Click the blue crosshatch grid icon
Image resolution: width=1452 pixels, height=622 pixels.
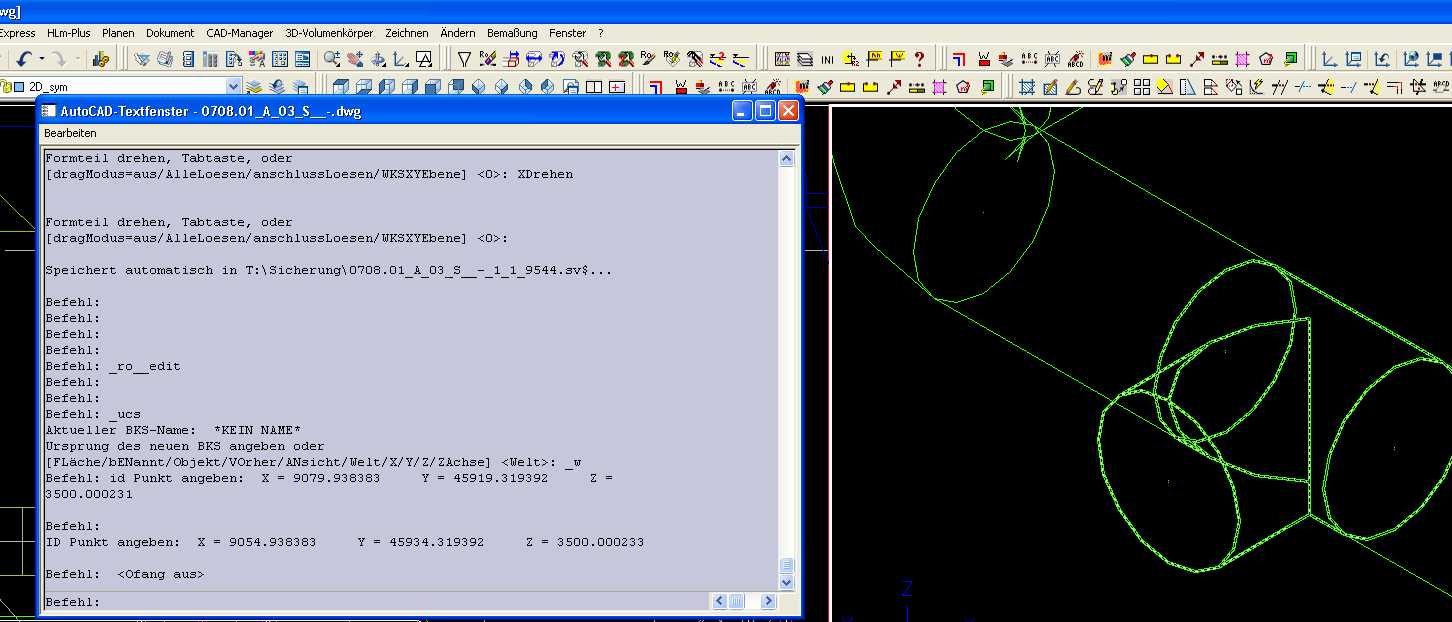(1027, 87)
